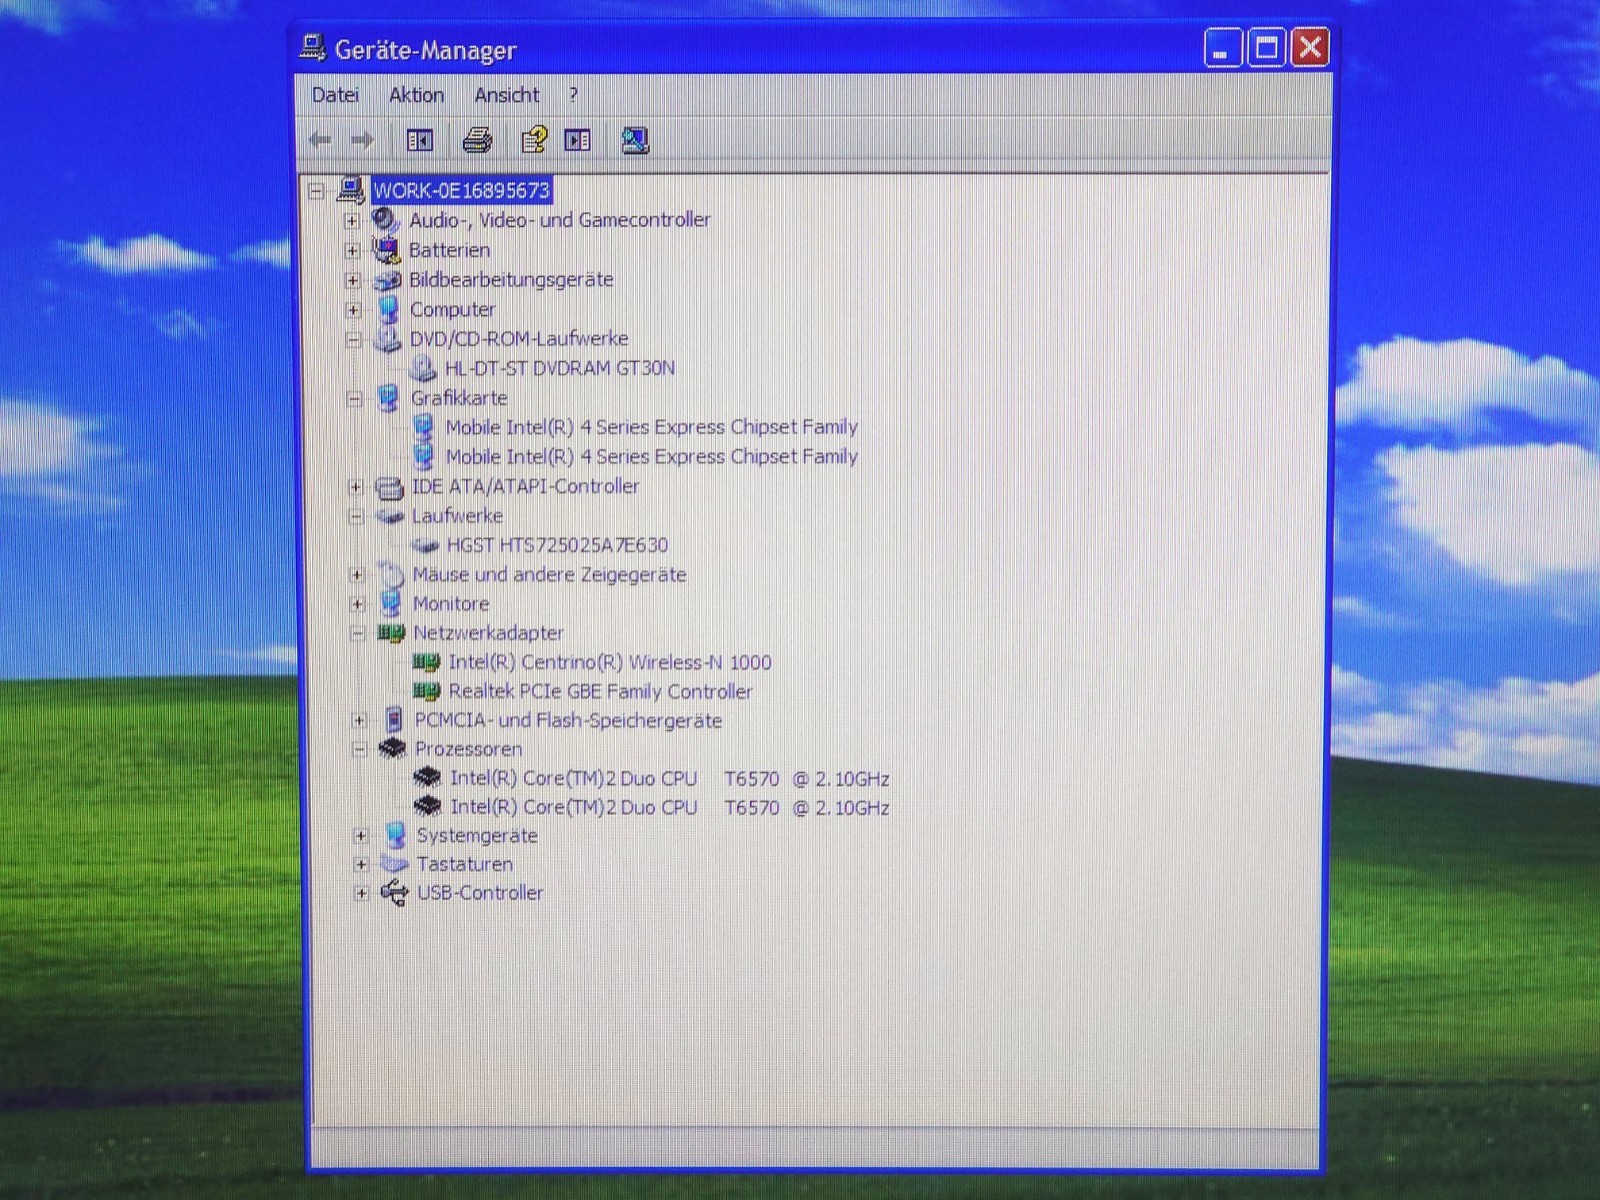
Task: Click the Help toolbar icon with question mark
Action: pos(534,140)
